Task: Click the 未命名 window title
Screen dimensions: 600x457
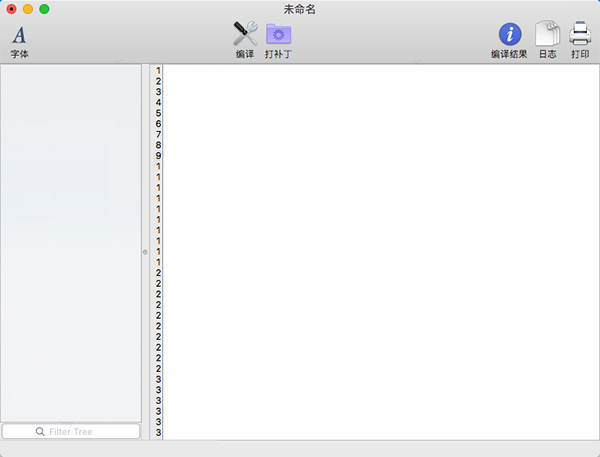Action: 300,9
